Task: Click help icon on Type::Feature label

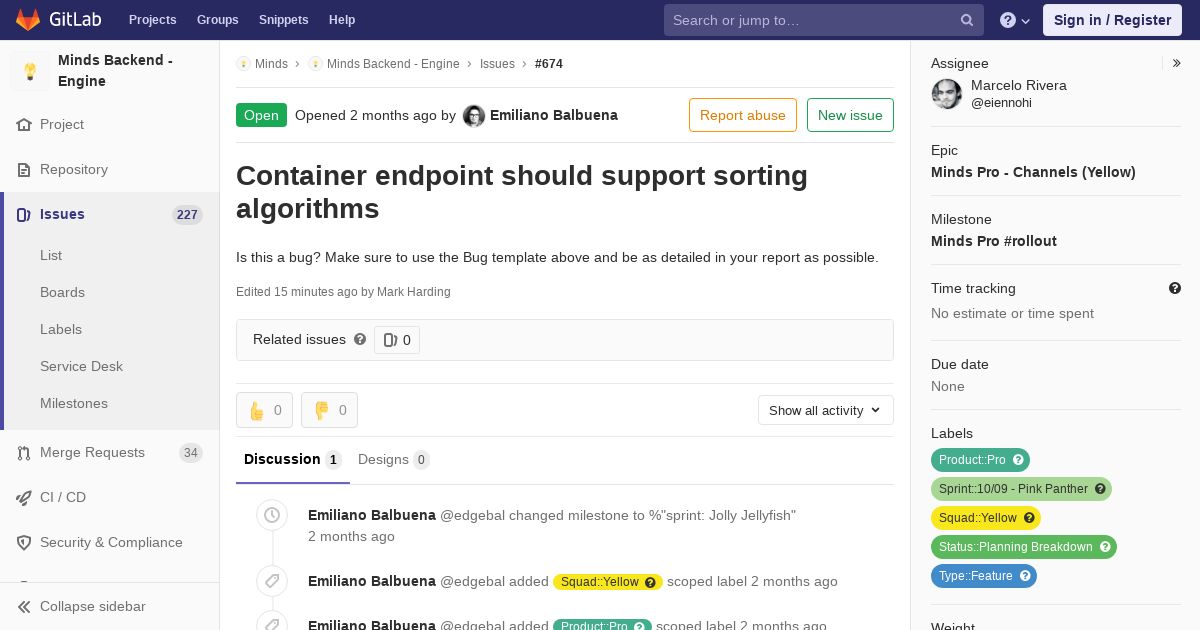Action: [1025, 576]
